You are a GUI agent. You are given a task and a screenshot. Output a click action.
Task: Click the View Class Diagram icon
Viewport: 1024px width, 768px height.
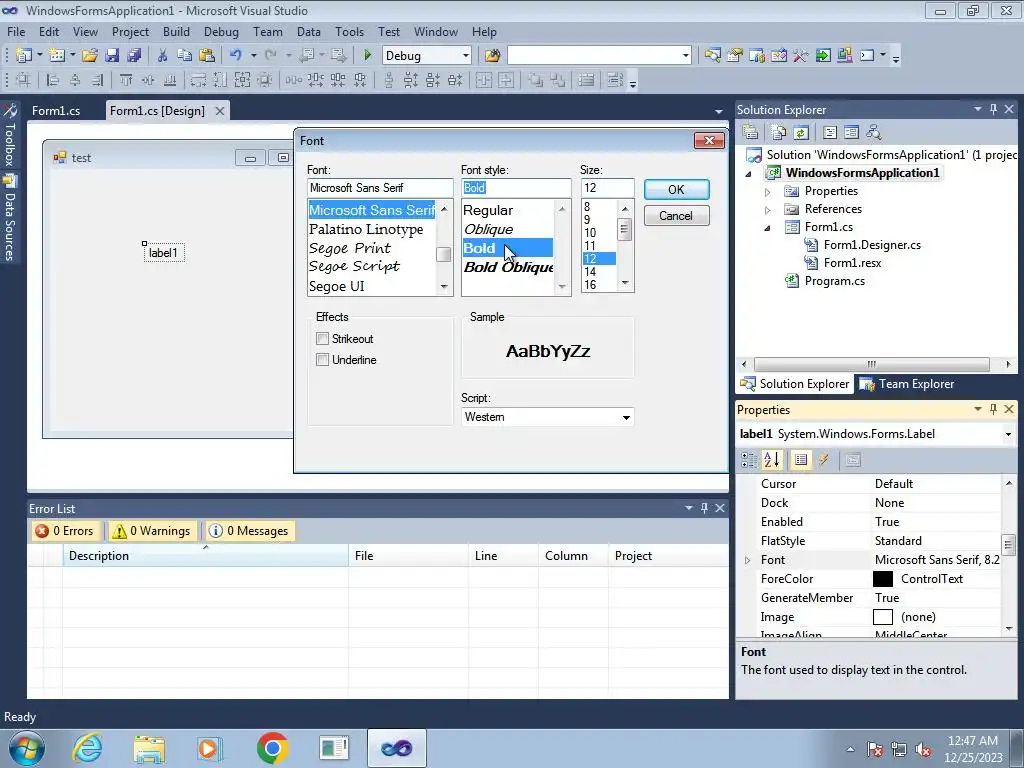click(873, 133)
